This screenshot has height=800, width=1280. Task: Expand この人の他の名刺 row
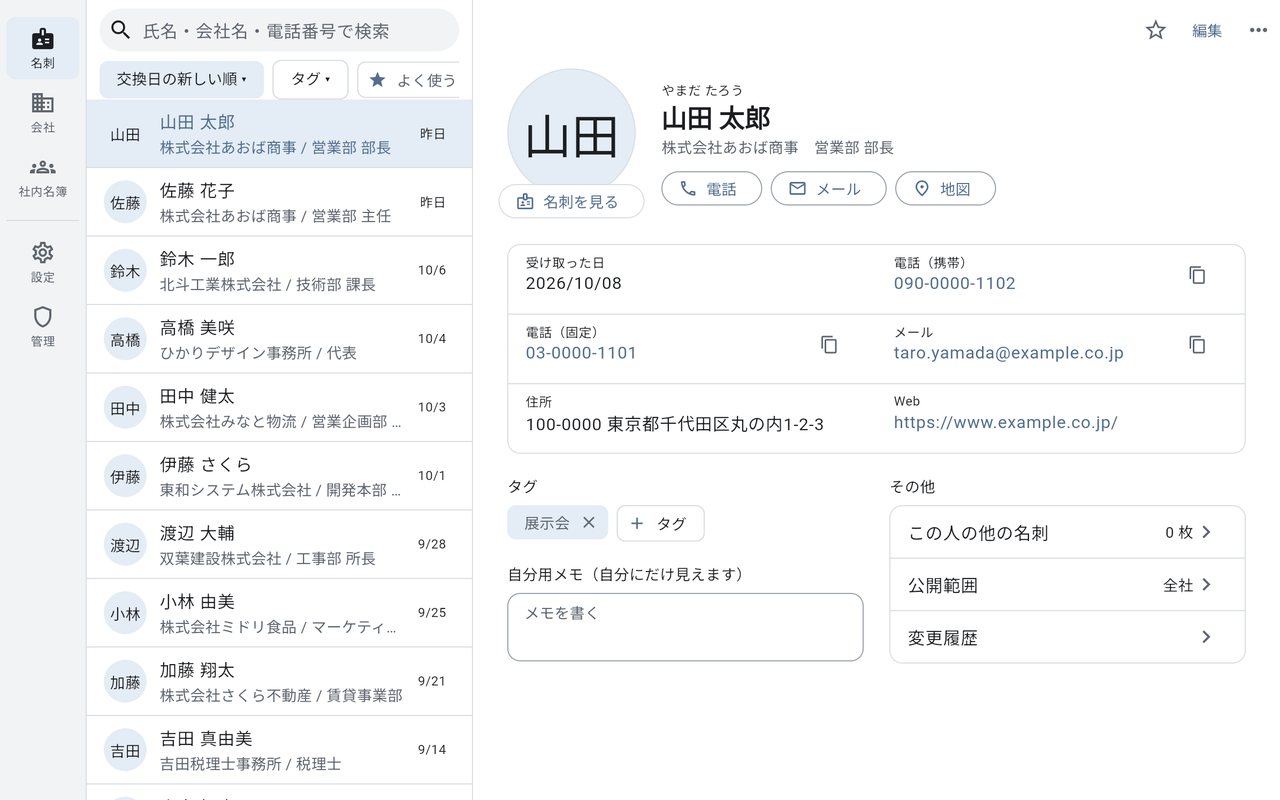coord(1067,532)
